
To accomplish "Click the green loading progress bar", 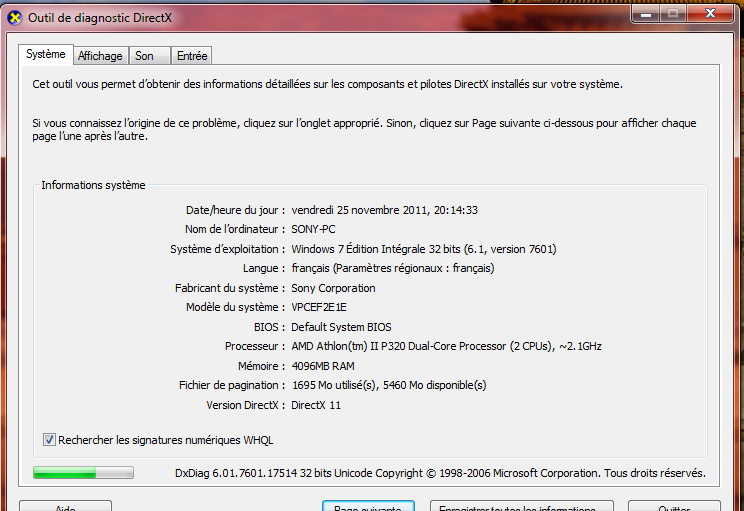I will [x=83, y=472].
